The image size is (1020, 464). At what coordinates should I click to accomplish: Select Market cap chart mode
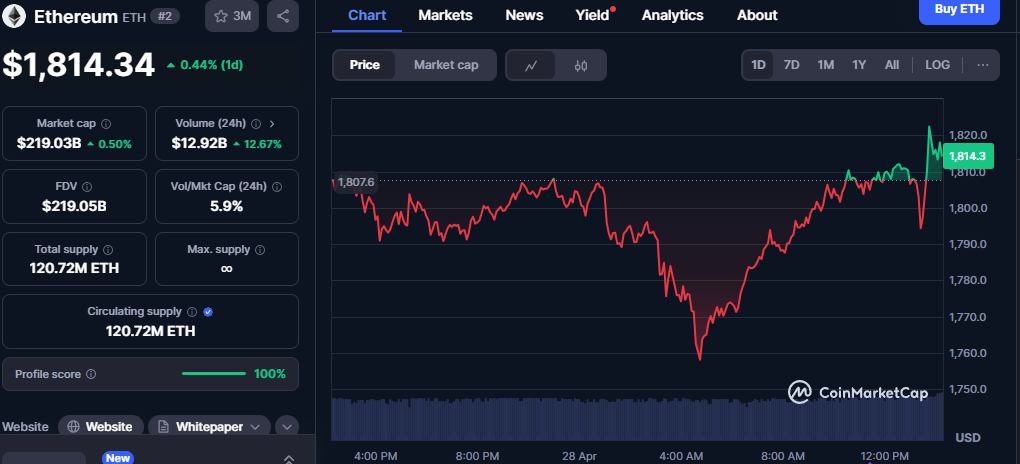(446, 65)
